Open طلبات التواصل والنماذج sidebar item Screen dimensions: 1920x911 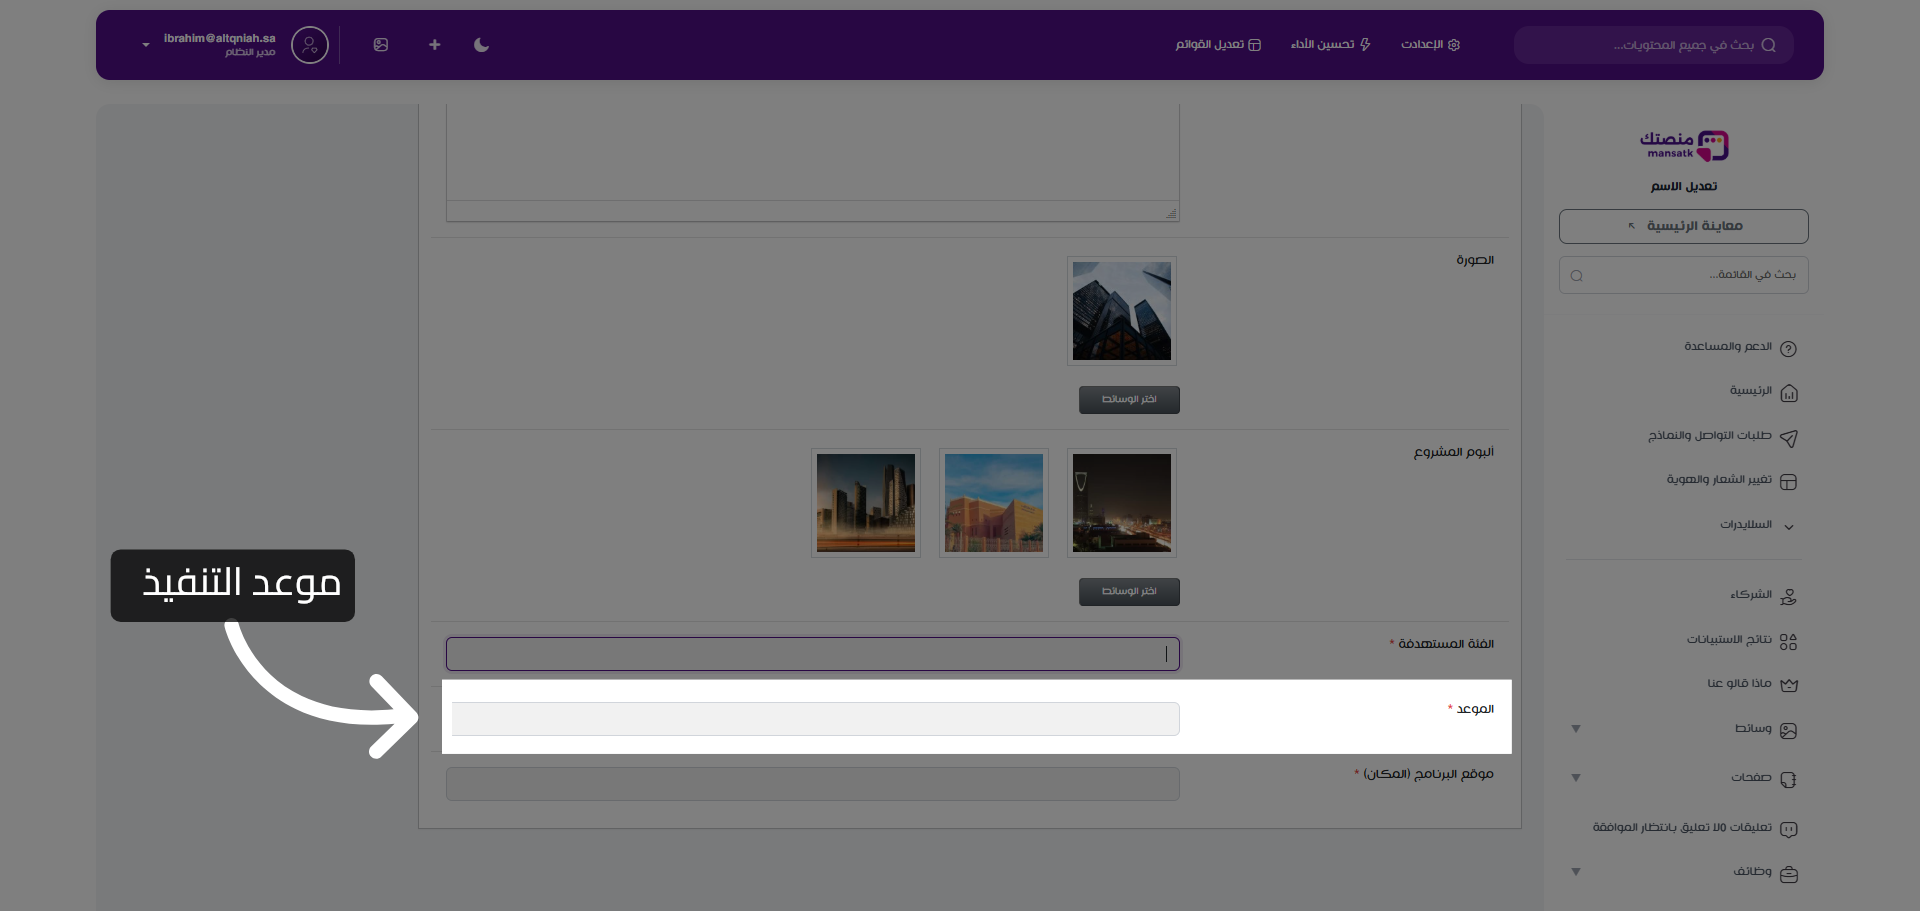point(1722,436)
